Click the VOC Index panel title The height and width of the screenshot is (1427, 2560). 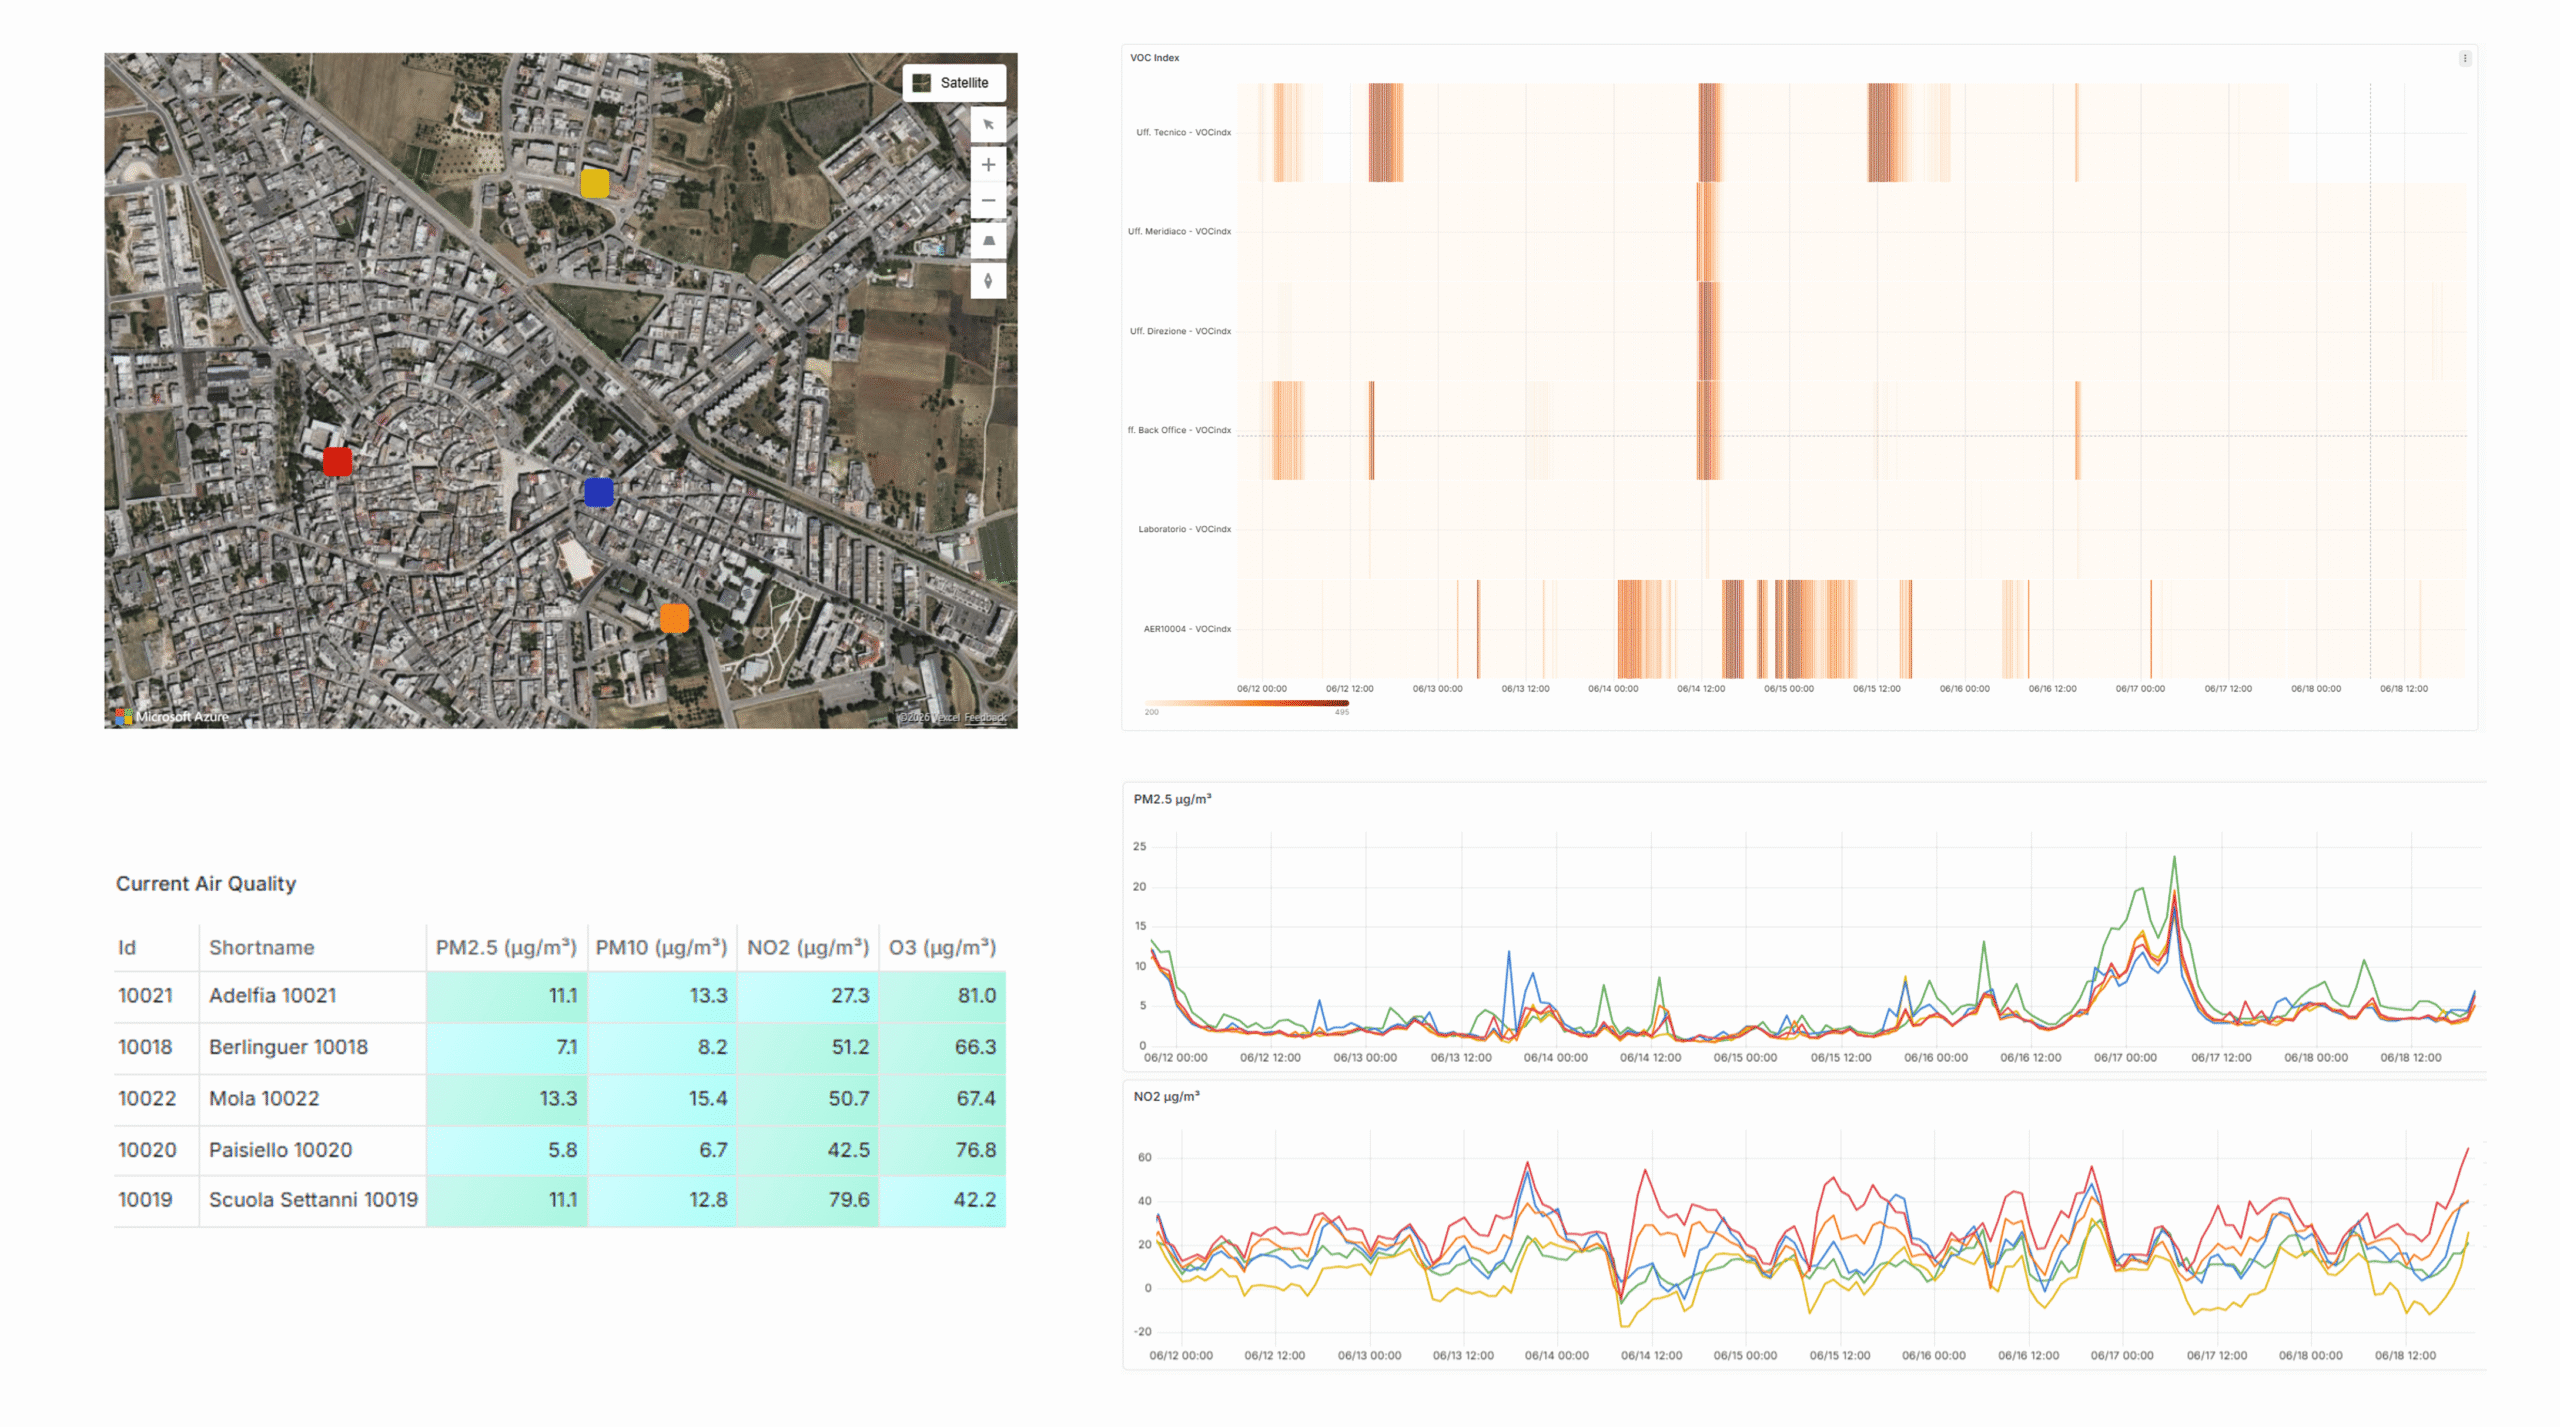(x=1154, y=58)
